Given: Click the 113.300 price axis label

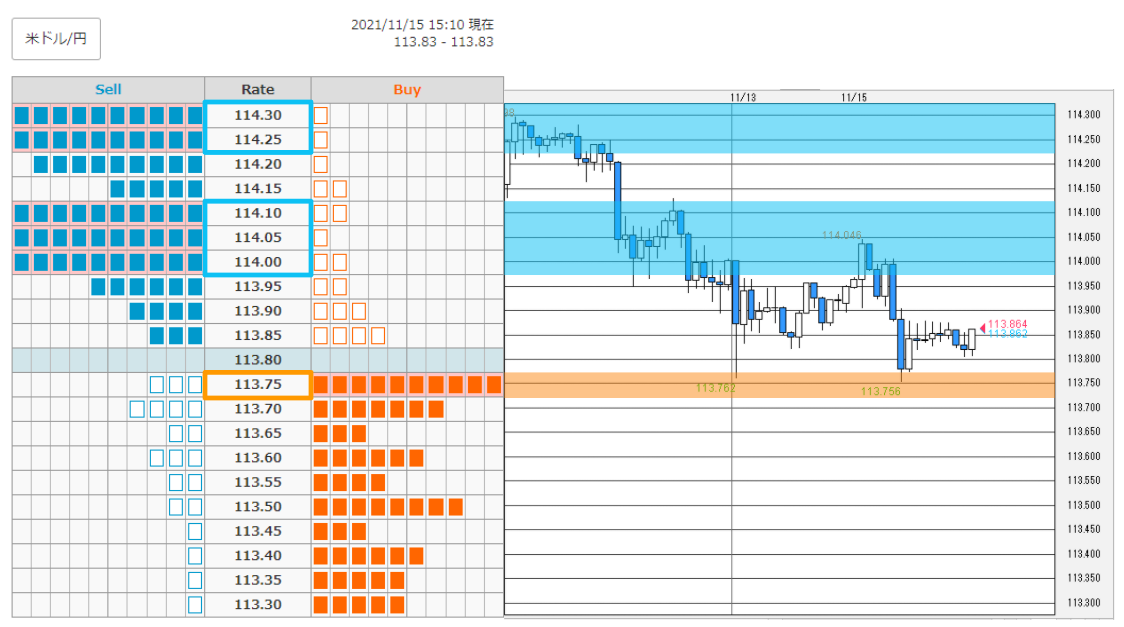Looking at the screenshot, I should pyautogui.click(x=1083, y=603).
